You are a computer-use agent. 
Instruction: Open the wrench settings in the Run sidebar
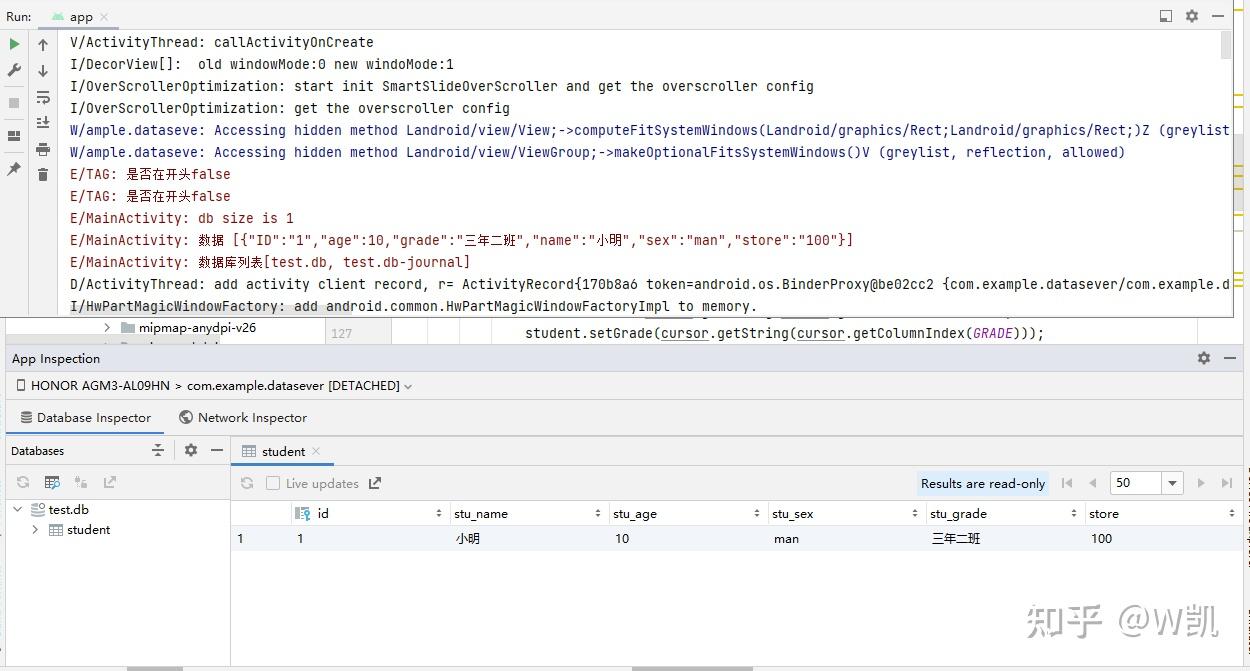pyautogui.click(x=14, y=70)
